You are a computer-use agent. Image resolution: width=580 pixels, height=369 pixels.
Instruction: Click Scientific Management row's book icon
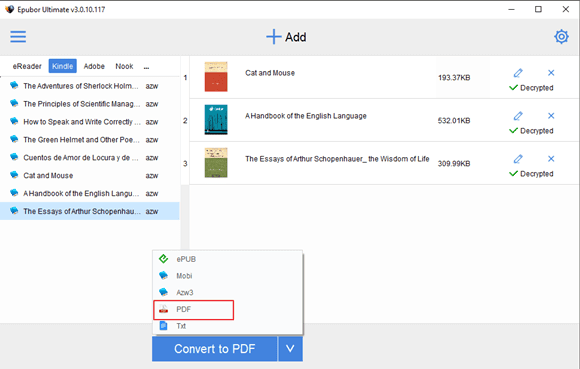tap(14, 103)
